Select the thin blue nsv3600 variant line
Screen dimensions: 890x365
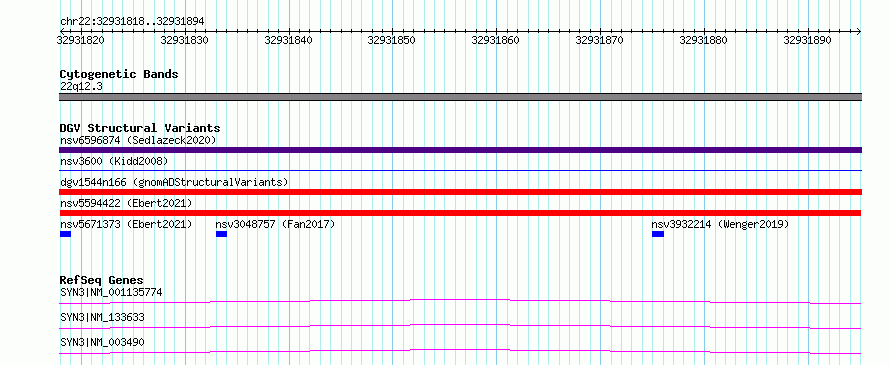pos(460,170)
